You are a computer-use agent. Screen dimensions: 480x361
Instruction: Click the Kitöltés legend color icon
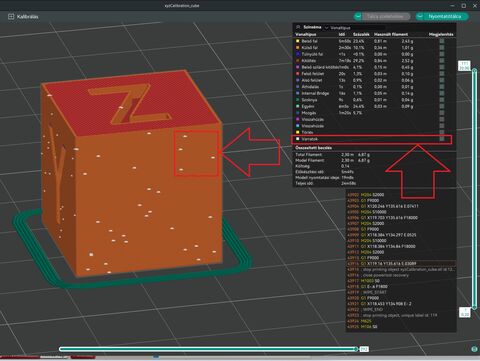[298, 61]
